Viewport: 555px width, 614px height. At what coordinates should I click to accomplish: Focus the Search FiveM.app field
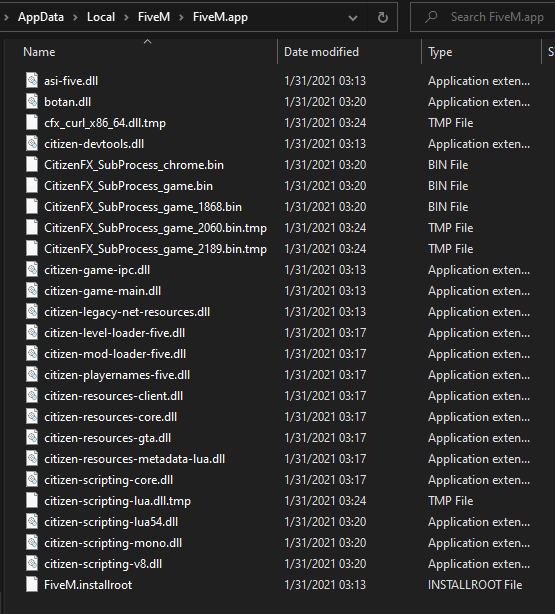tap(483, 17)
